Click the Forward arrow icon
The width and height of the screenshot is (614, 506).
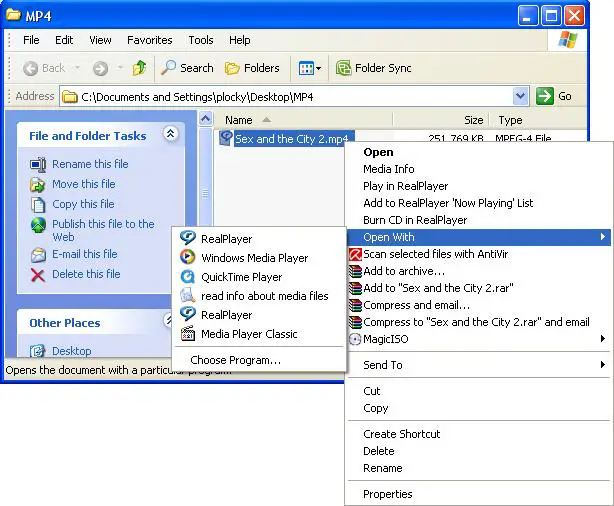[x=100, y=69]
